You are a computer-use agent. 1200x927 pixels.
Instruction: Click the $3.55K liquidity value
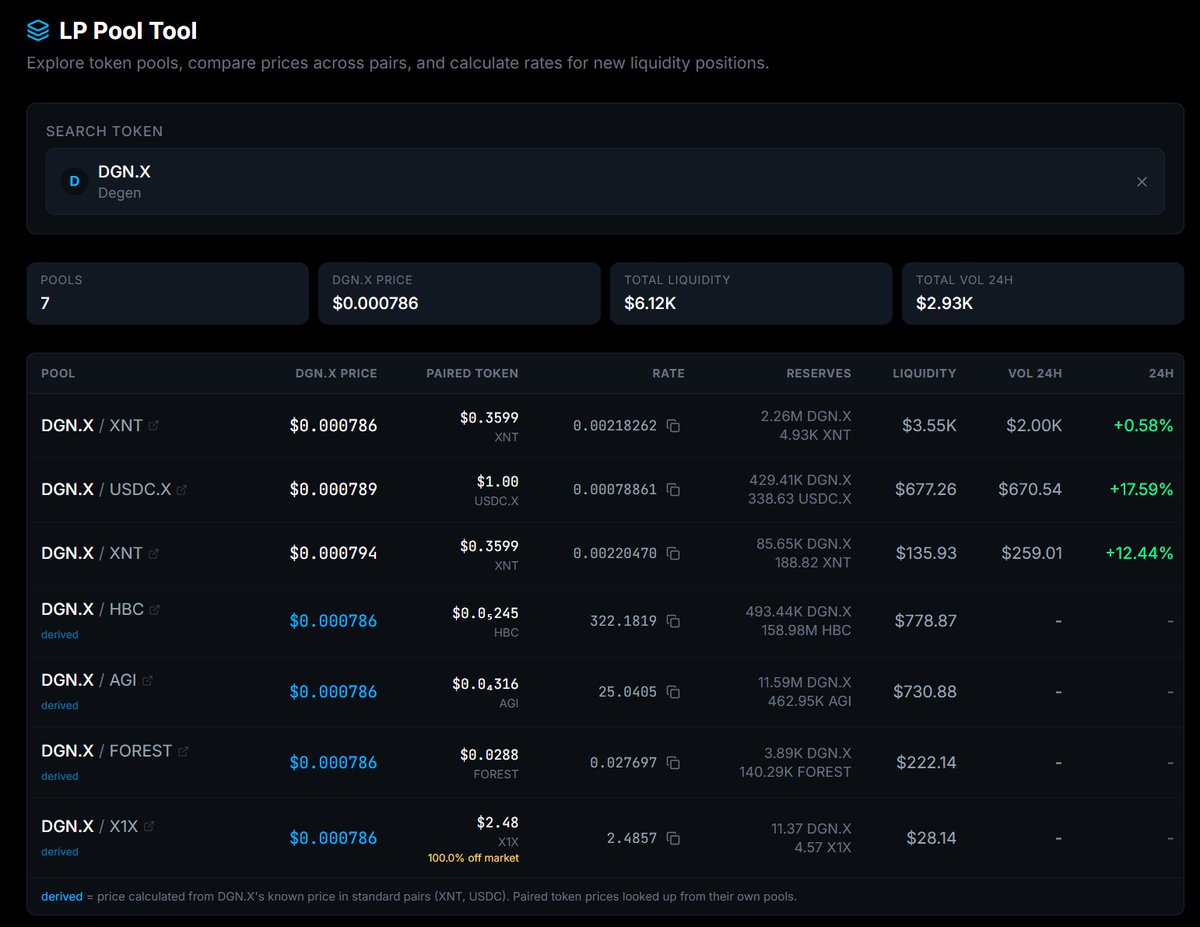click(x=929, y=426)
